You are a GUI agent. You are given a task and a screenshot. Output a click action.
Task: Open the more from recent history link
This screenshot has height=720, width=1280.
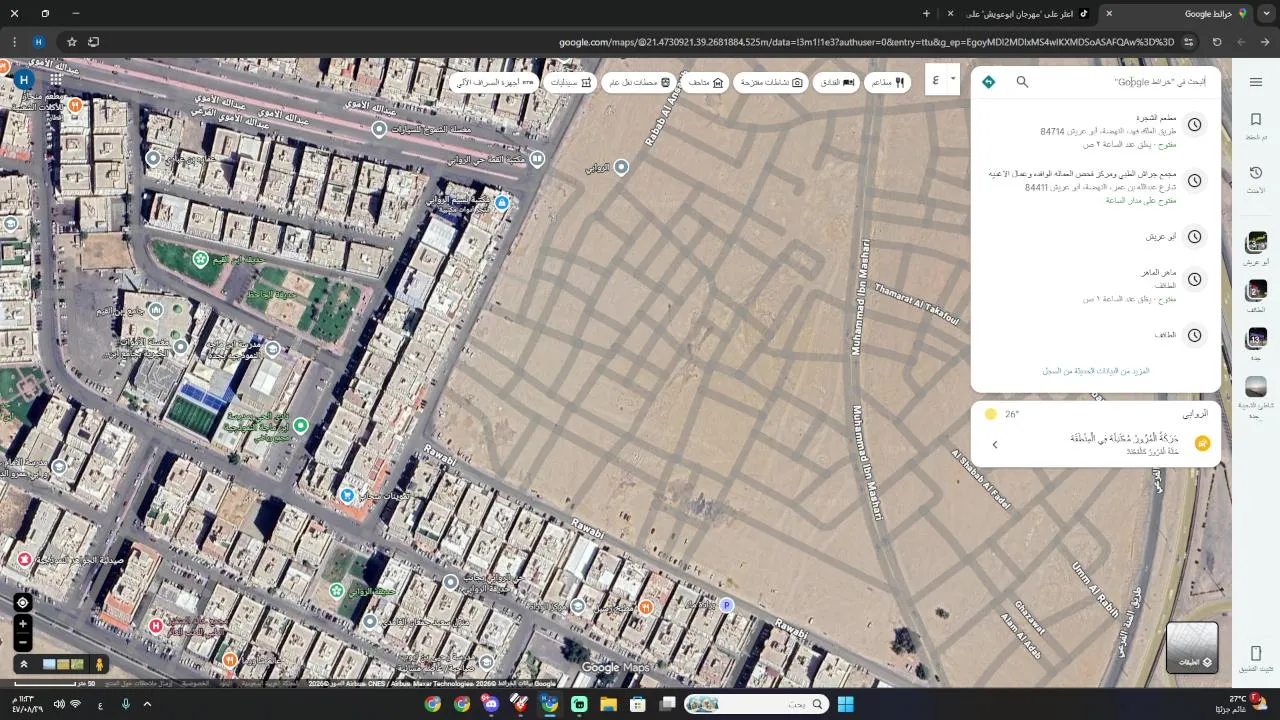pyautogui.click(x=1096, y=371)
